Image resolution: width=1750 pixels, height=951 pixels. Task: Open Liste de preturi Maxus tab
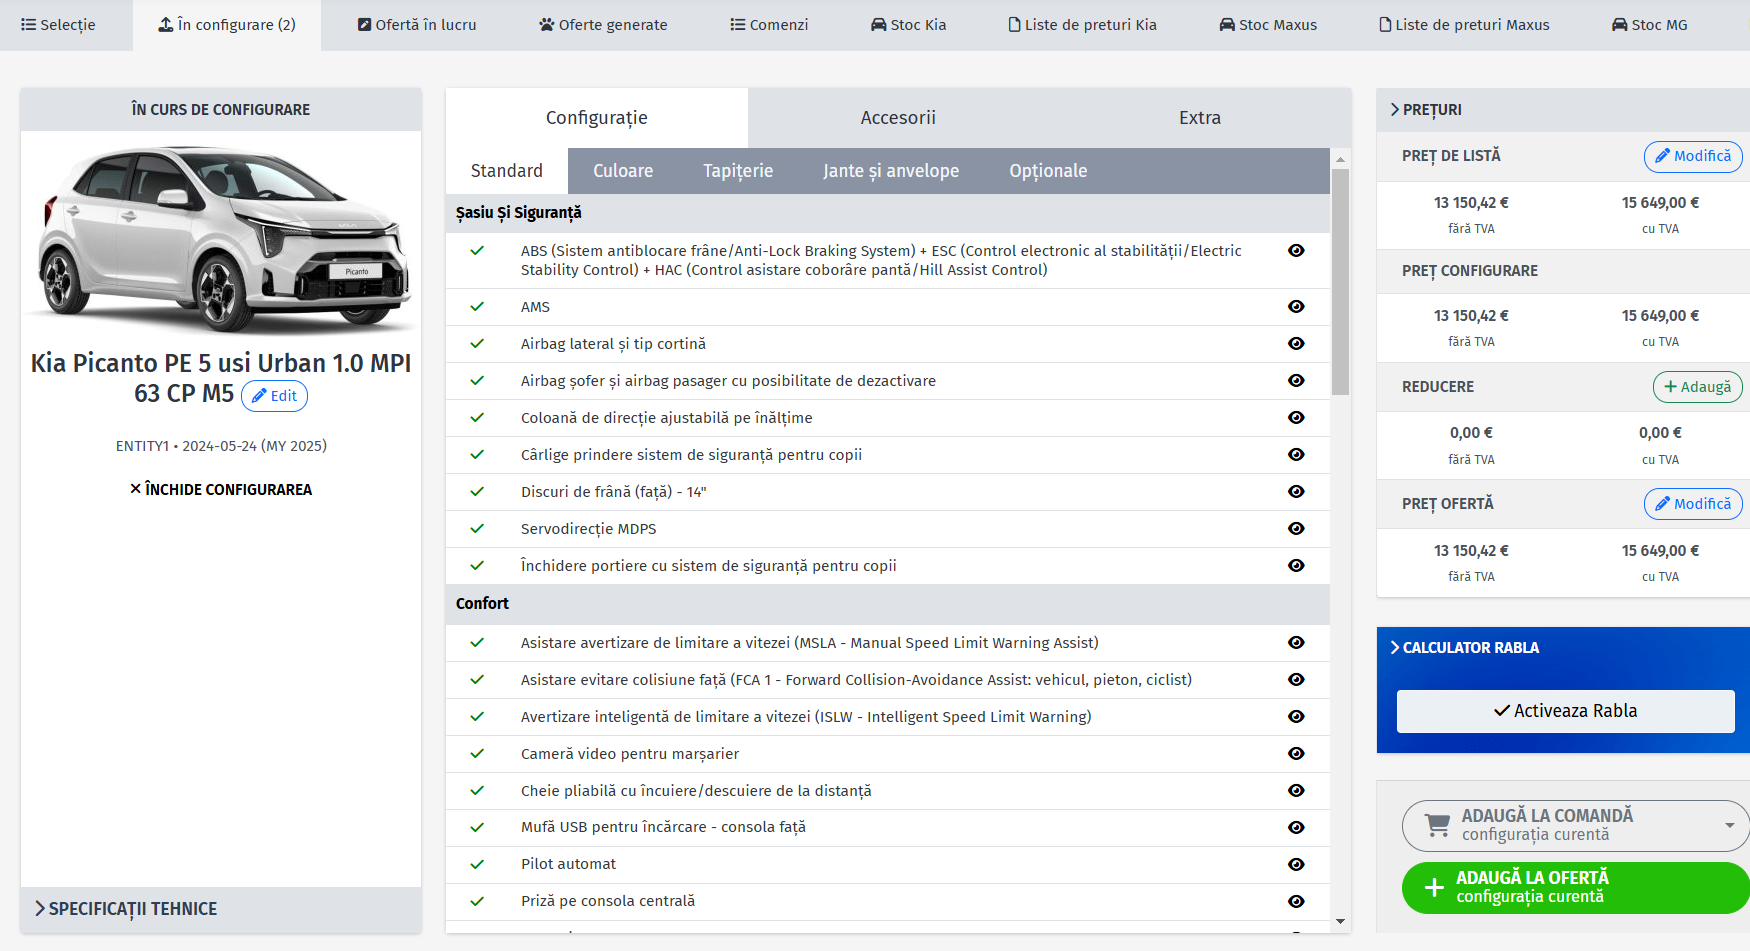click(x=1465, y=25)
